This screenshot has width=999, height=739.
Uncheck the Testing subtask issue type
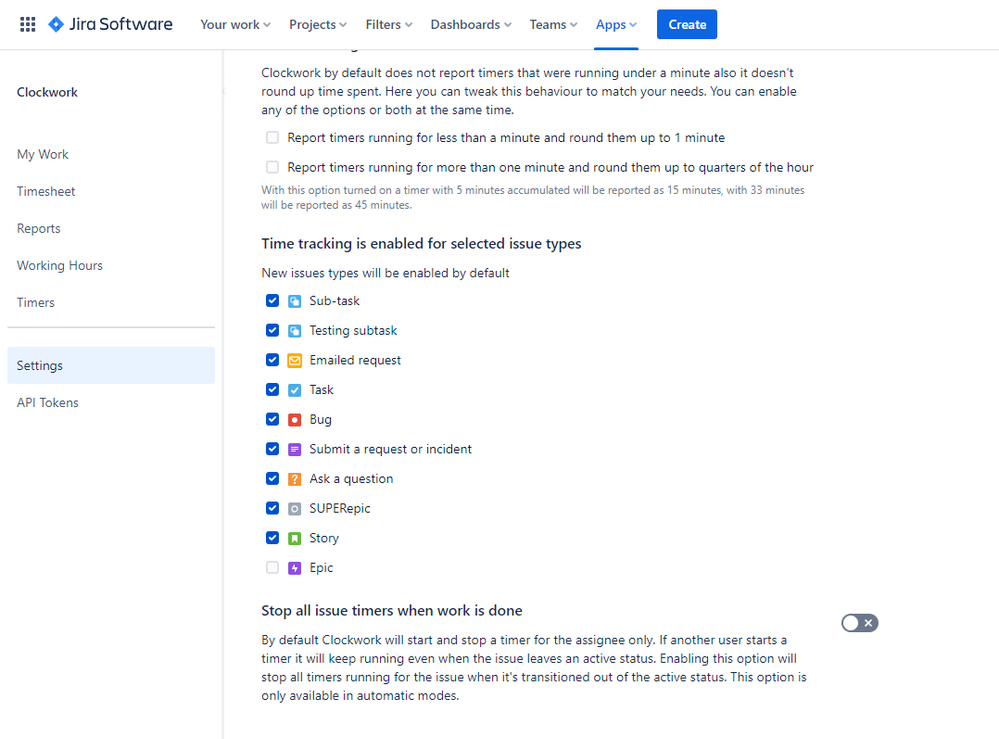[272, 330]
